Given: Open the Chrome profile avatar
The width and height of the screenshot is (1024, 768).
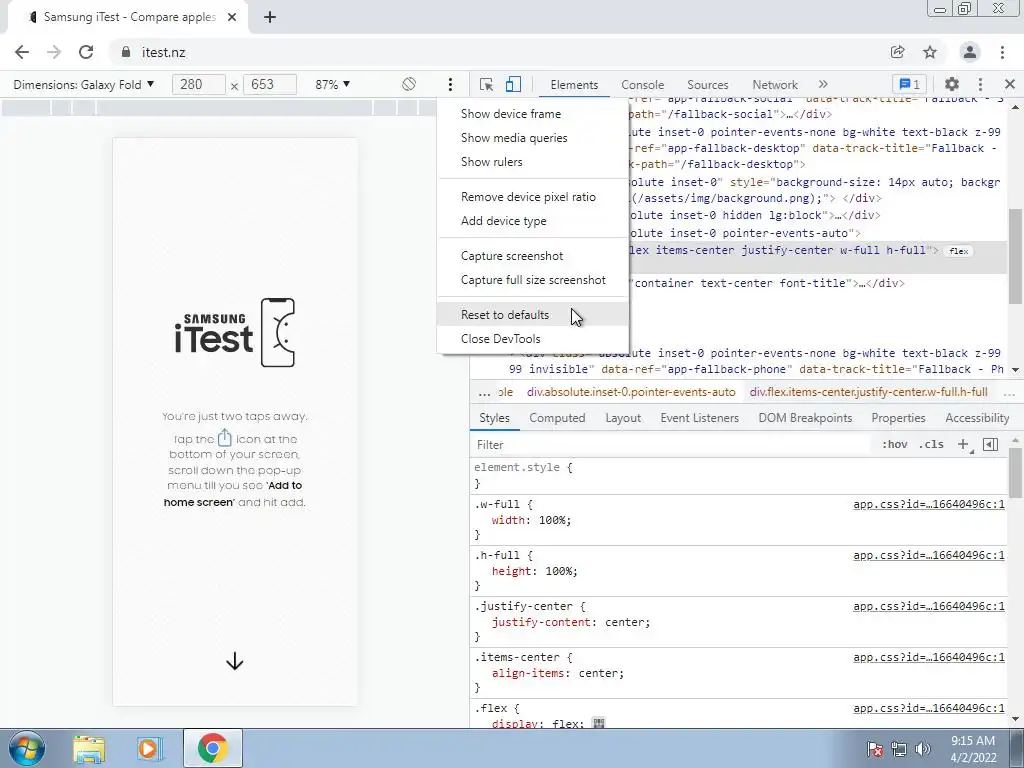Looking at the screenshot, I should coord(970,52).
